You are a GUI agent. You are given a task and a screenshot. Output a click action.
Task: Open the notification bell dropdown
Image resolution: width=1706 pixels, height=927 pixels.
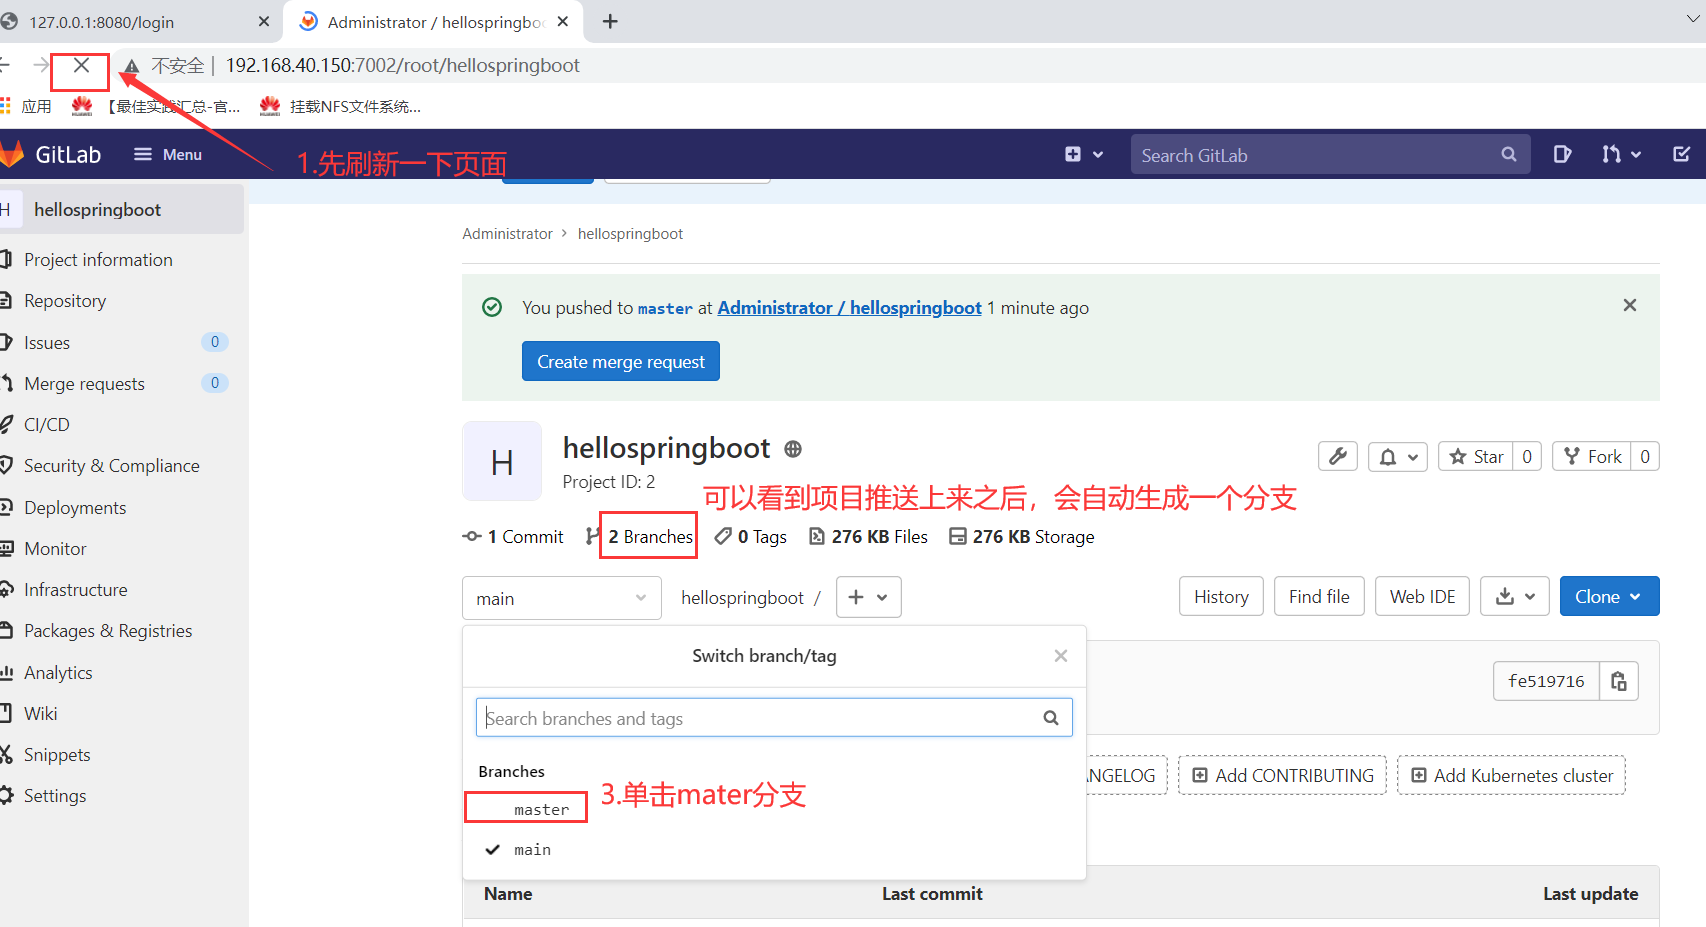[1397, 456]
